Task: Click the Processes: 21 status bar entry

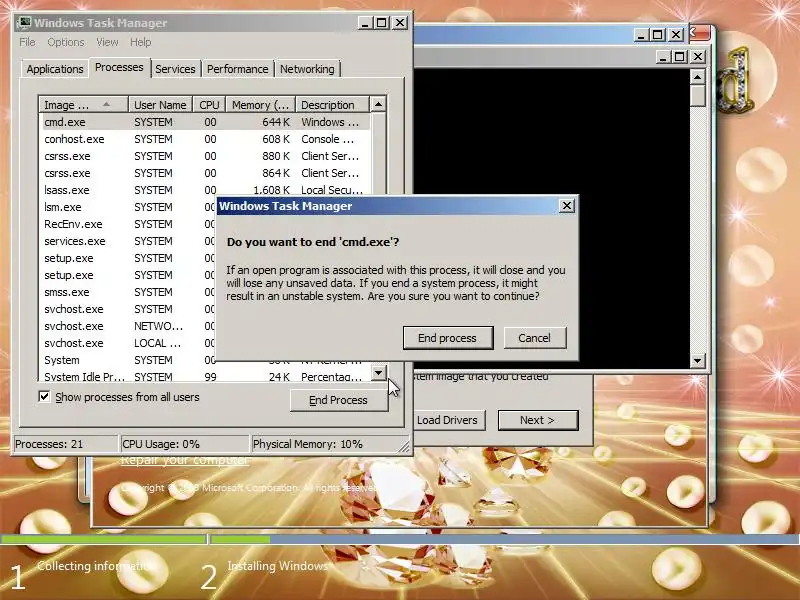Action: pyautogui.click(x=65, y=444)
